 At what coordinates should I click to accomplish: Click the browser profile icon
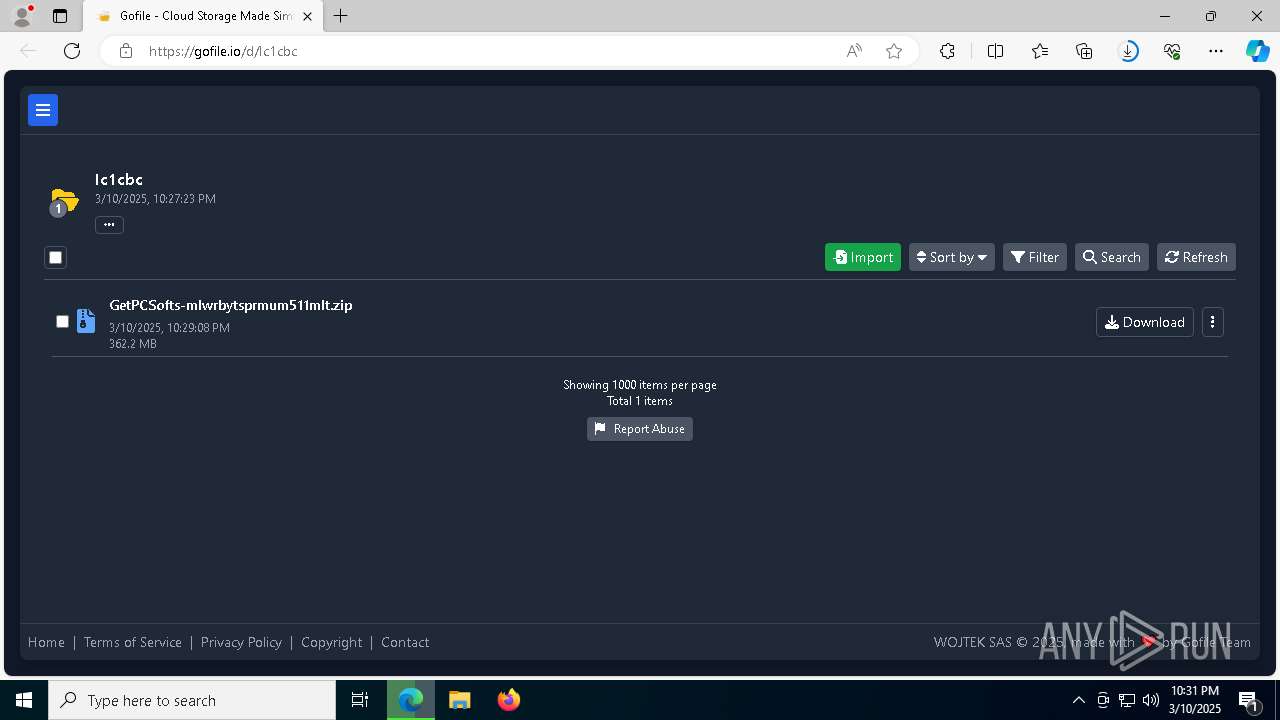22,16
